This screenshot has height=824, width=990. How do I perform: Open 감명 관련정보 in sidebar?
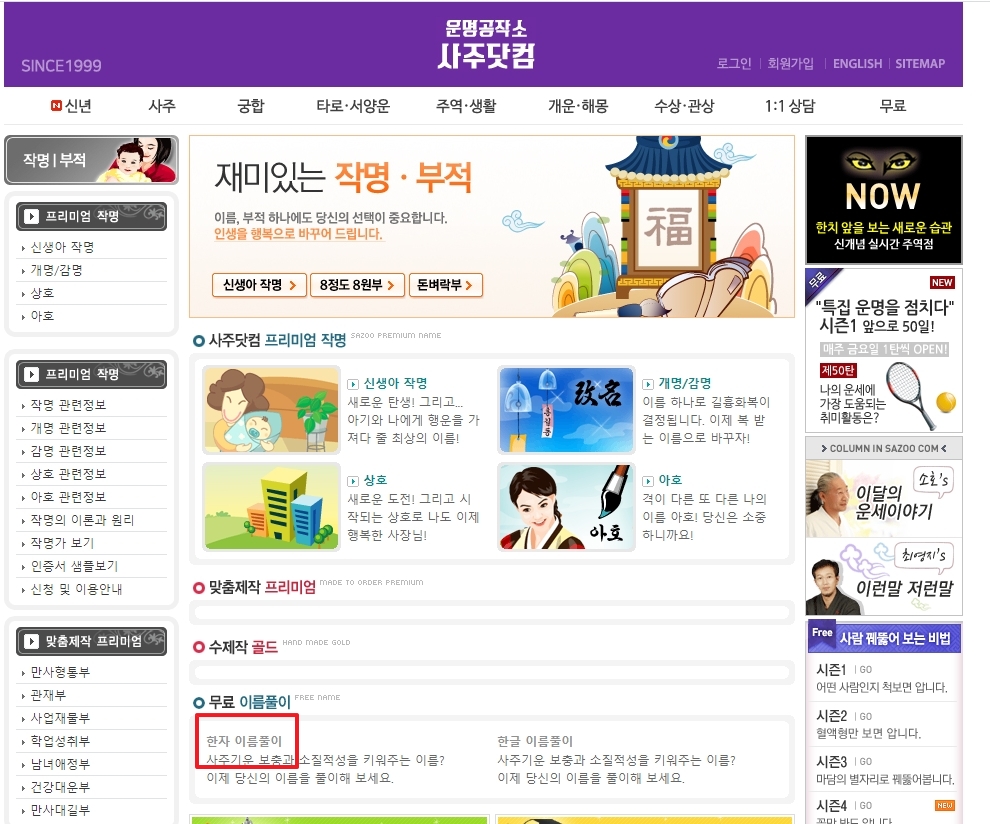pos(68,451)
